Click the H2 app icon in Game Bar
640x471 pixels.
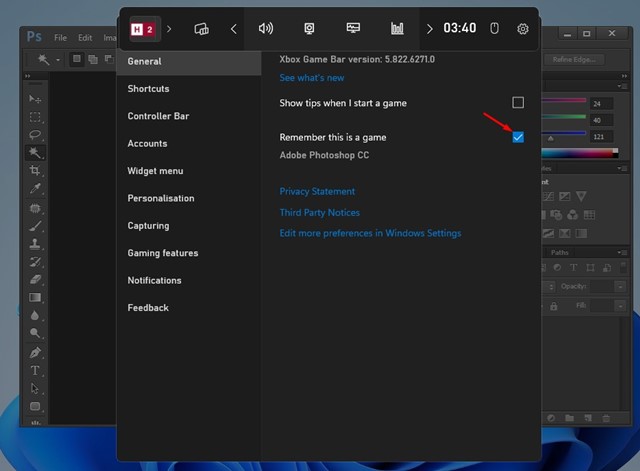click(142, 29)
